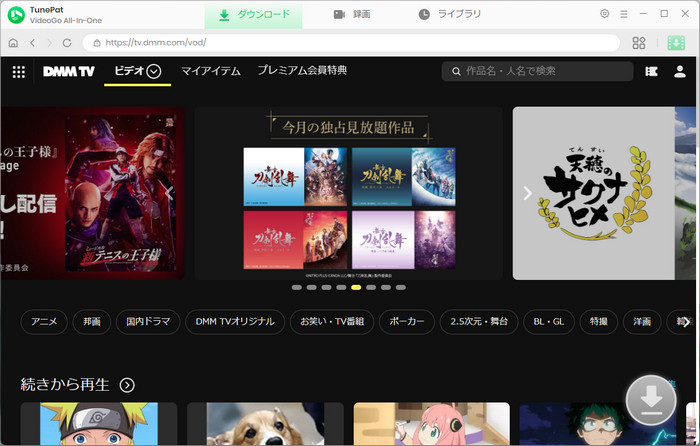This screenshot has height=446, width=700.
Task: Switch to the 録画 tab
Action: [x=352, y=14]
